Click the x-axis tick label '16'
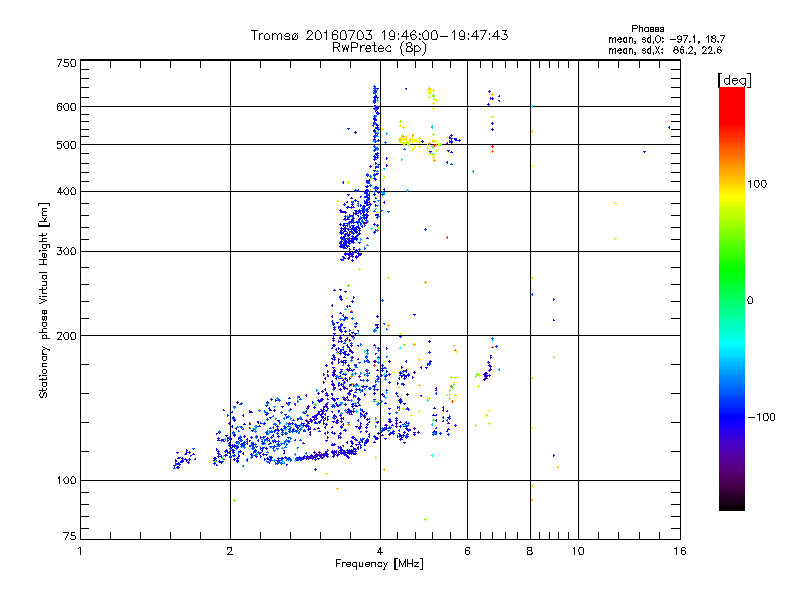800x600 pixels. (x=680, y=551)
